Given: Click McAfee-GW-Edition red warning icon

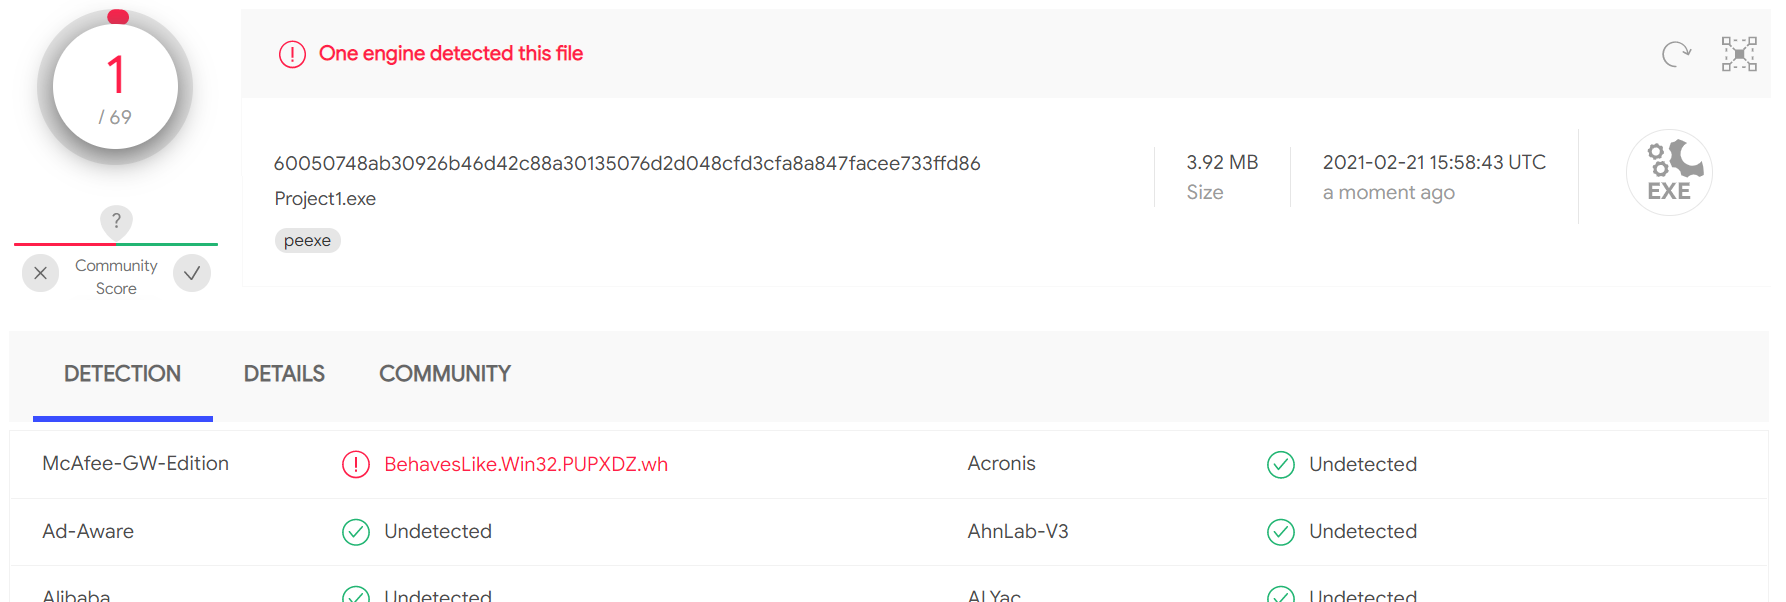Looking at the screenshot, I should 356,464.
